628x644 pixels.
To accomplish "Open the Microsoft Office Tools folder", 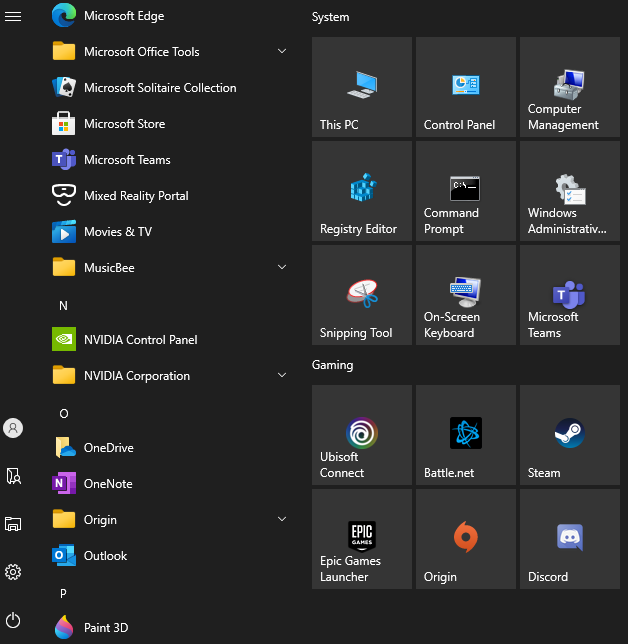I will point(170,52).
